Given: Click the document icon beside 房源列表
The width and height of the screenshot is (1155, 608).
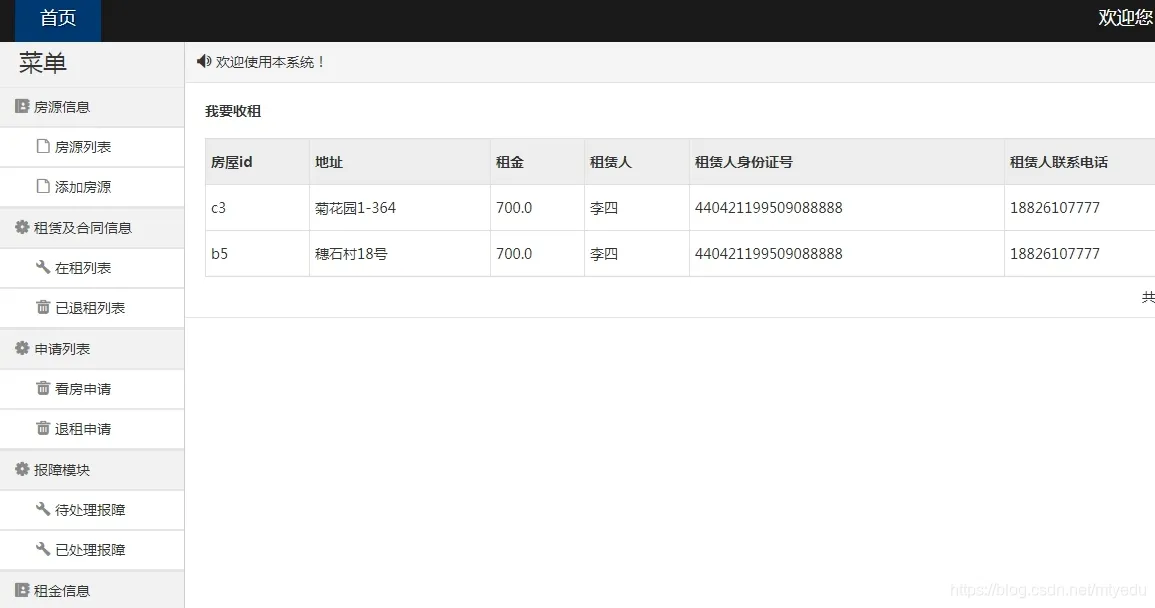Looking at the screenshot, I should 43,146.
